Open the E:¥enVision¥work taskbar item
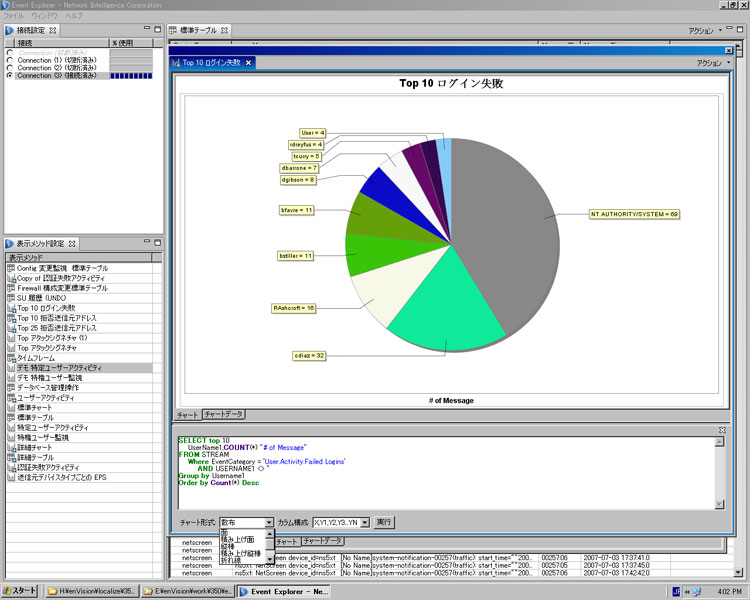This screenshot has width=750, height=600. coord(188,592)
